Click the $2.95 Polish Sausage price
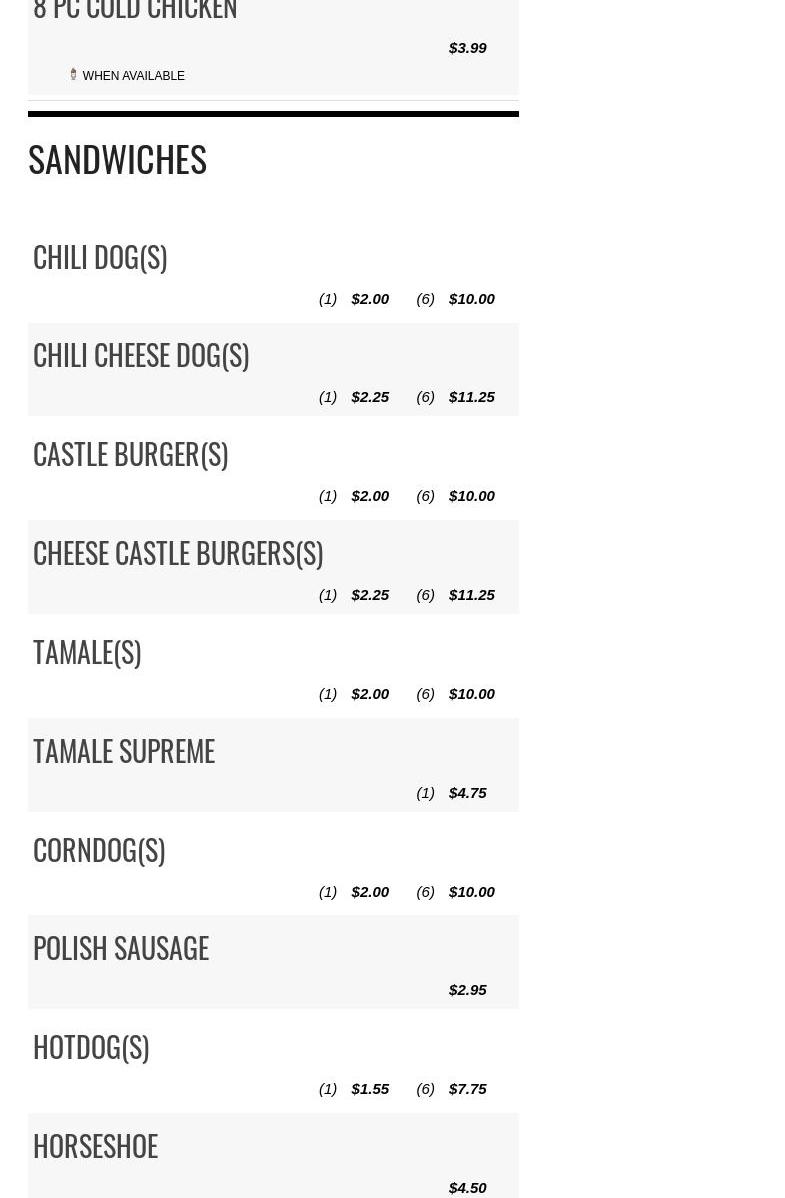The image size is (785, 1198). point(467,990)
